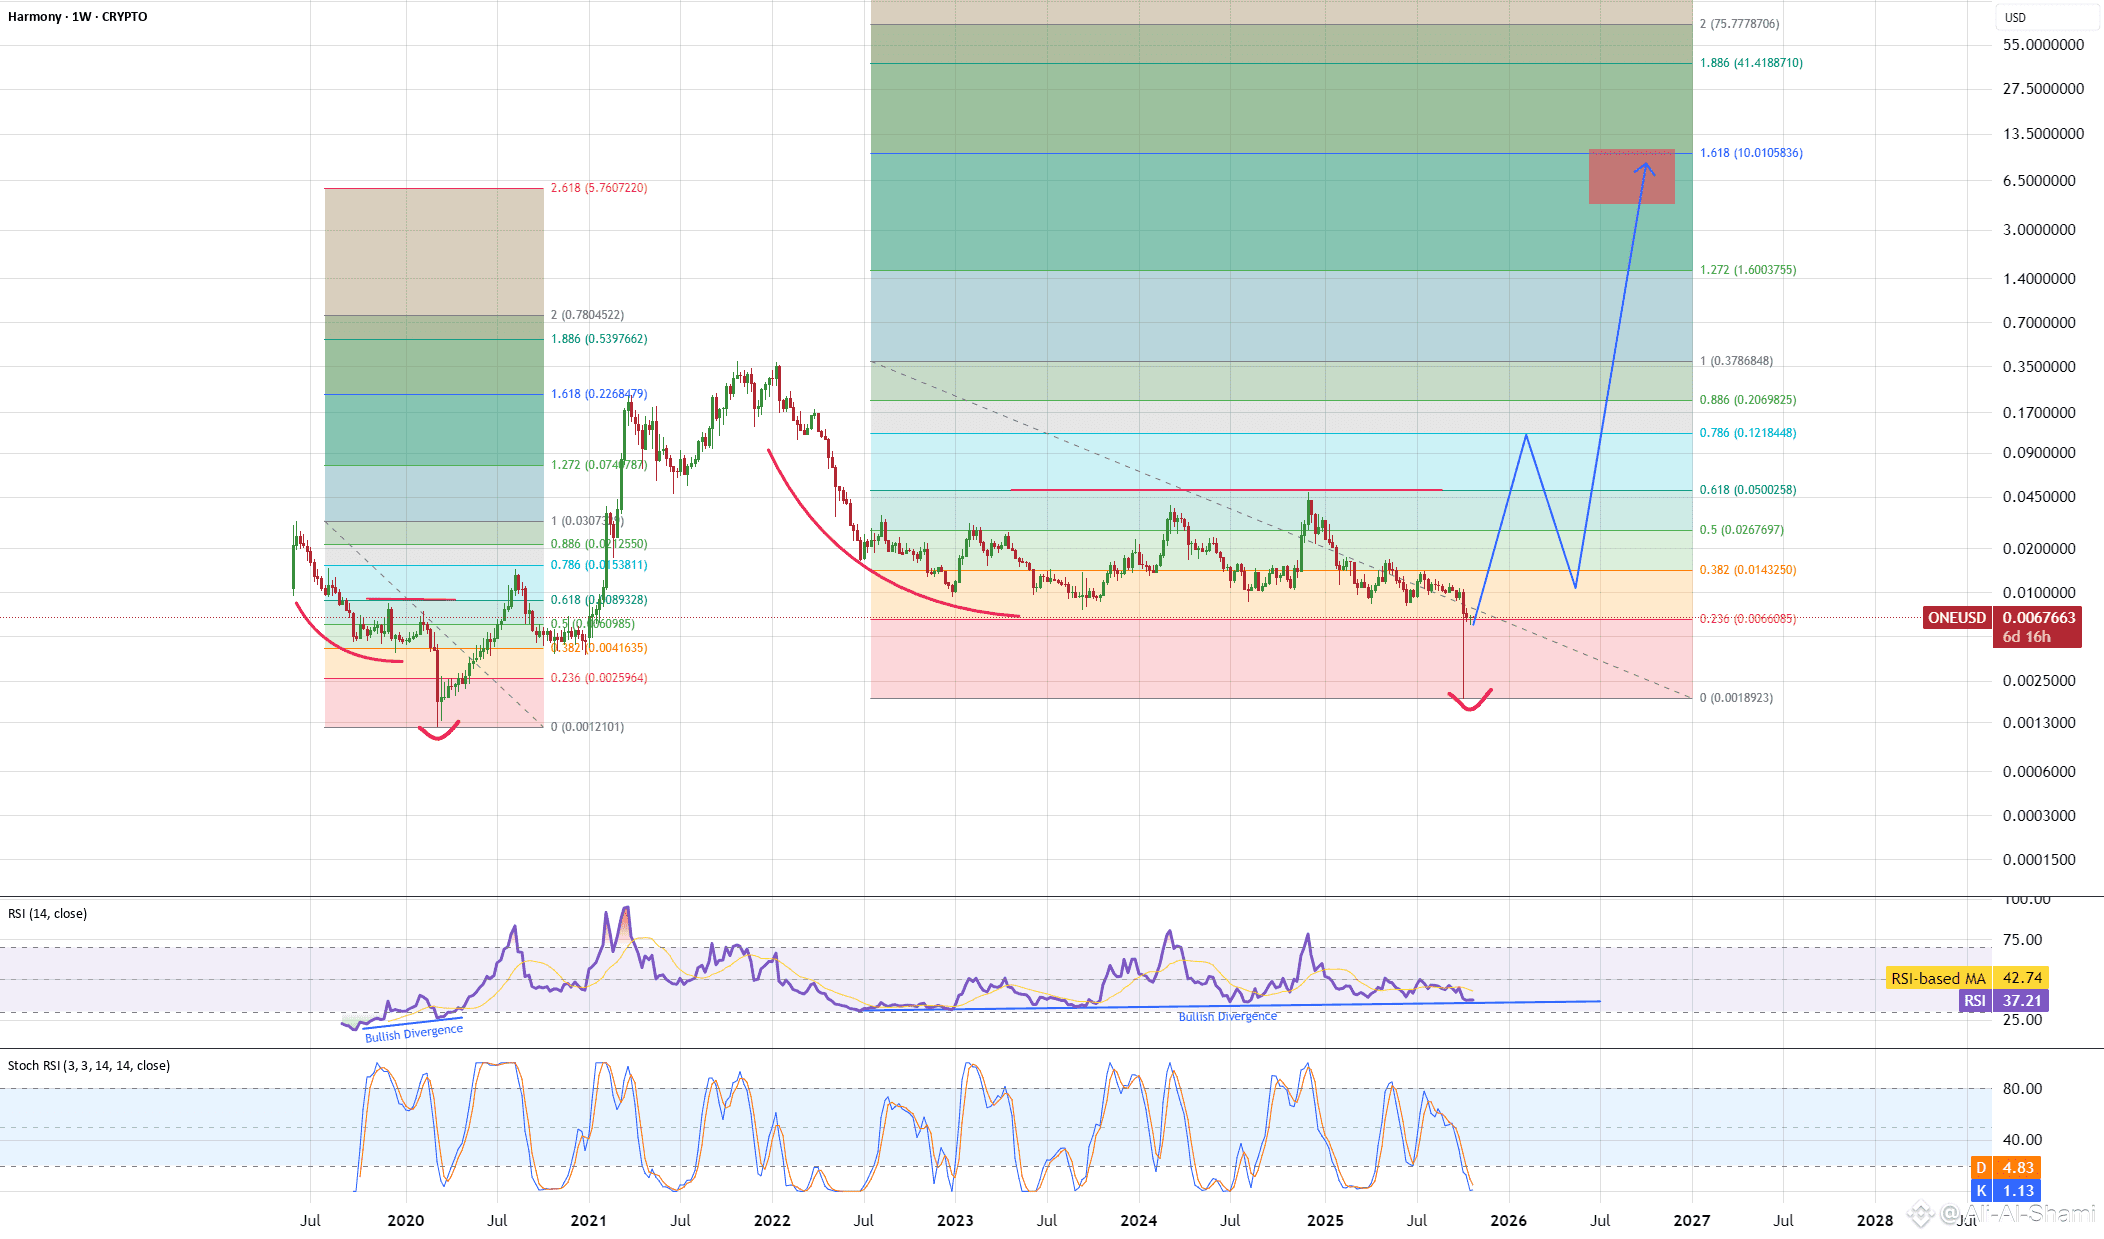Click the blue projection arrow head
The image size is (2104, 1239).
click(x=1644, y=166)
